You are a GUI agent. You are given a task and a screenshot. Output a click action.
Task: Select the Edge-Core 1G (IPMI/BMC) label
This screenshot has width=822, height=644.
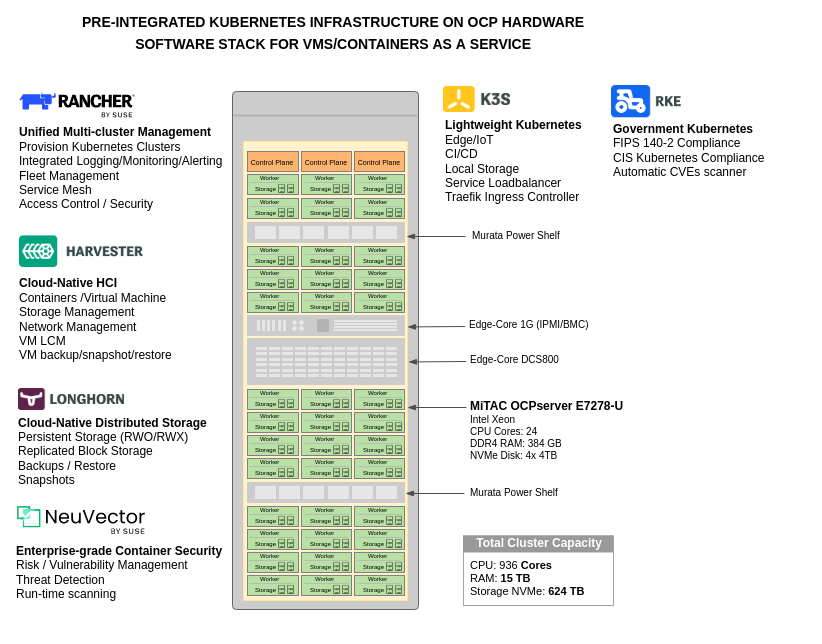528,325
